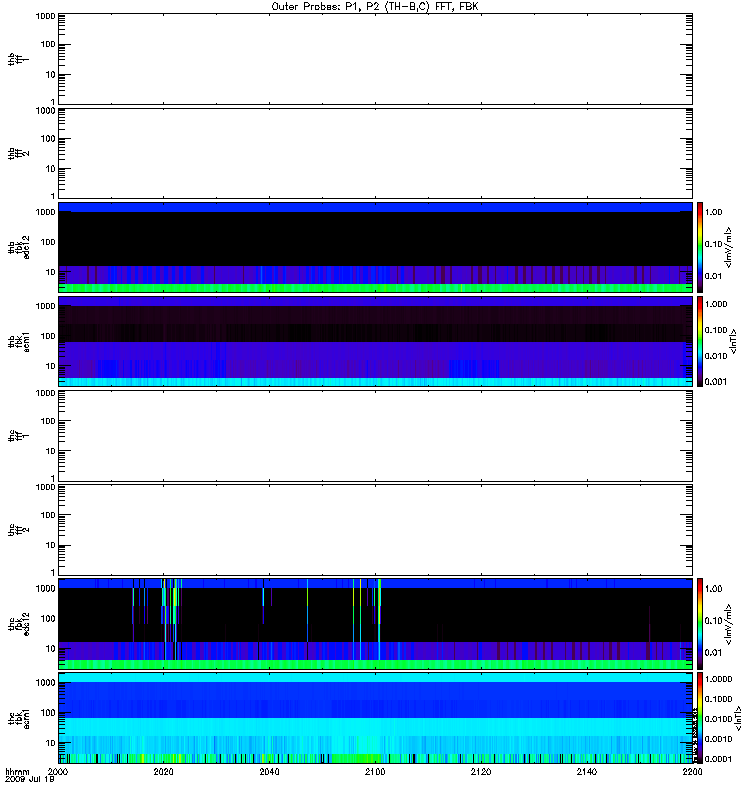
Task: Click '0.010' on the thb scm1 color scale
Action: 716,356
